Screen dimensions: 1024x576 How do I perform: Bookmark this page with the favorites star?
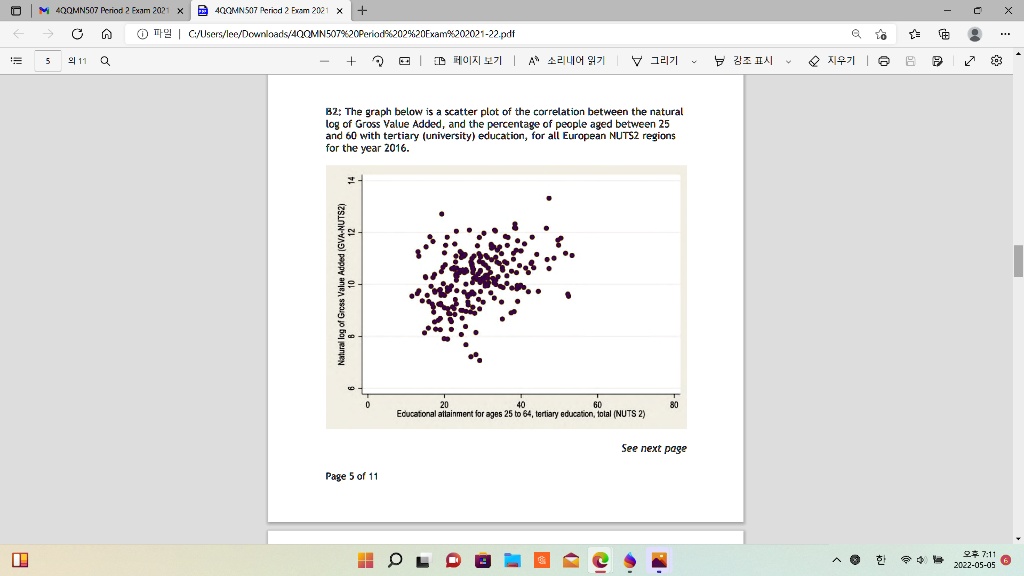click(880, 33)
